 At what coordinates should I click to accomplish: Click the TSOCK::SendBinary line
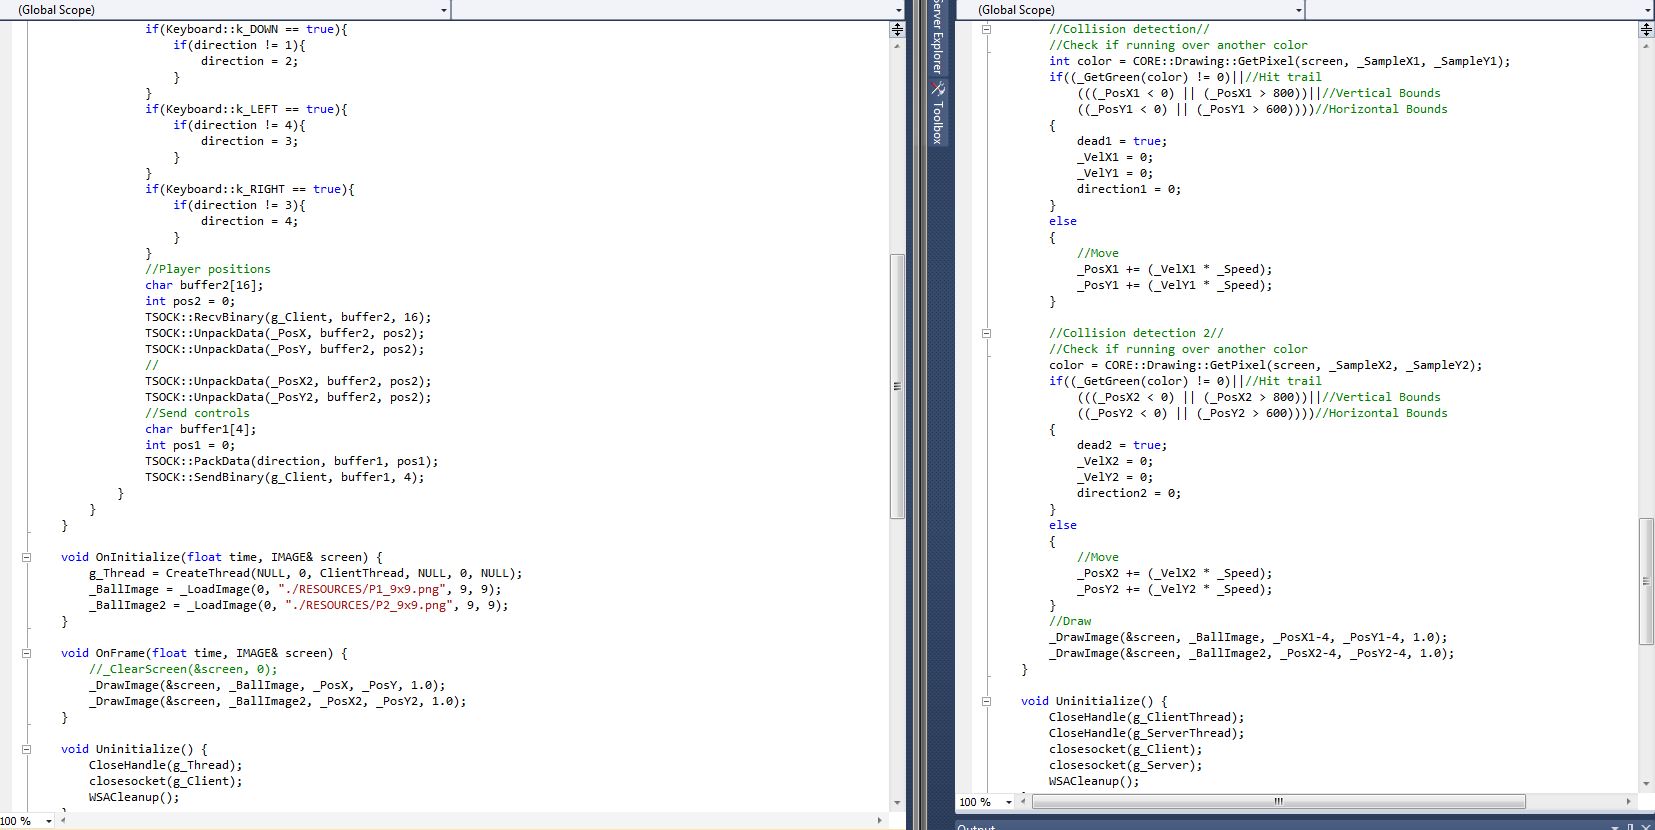tap(285, 477)
